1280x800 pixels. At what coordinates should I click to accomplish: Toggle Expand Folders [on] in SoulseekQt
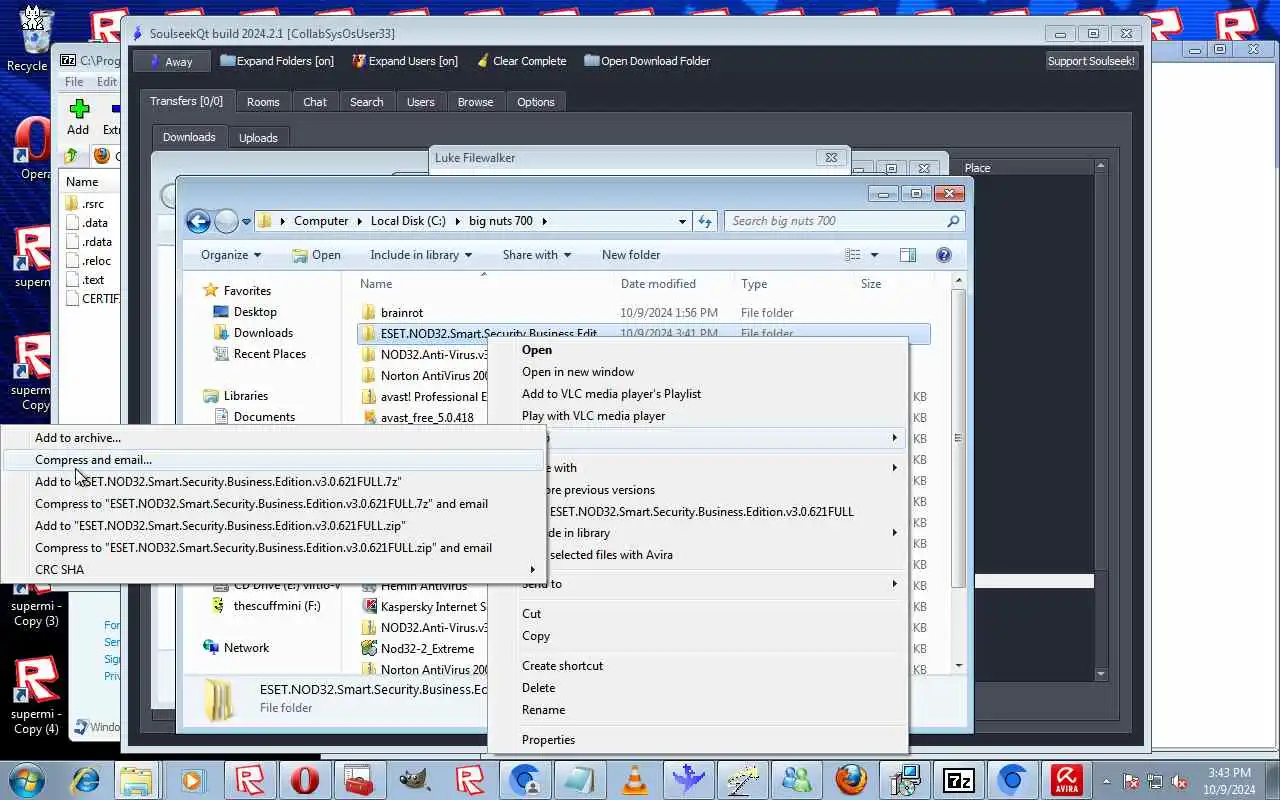[x=277, y=61]
